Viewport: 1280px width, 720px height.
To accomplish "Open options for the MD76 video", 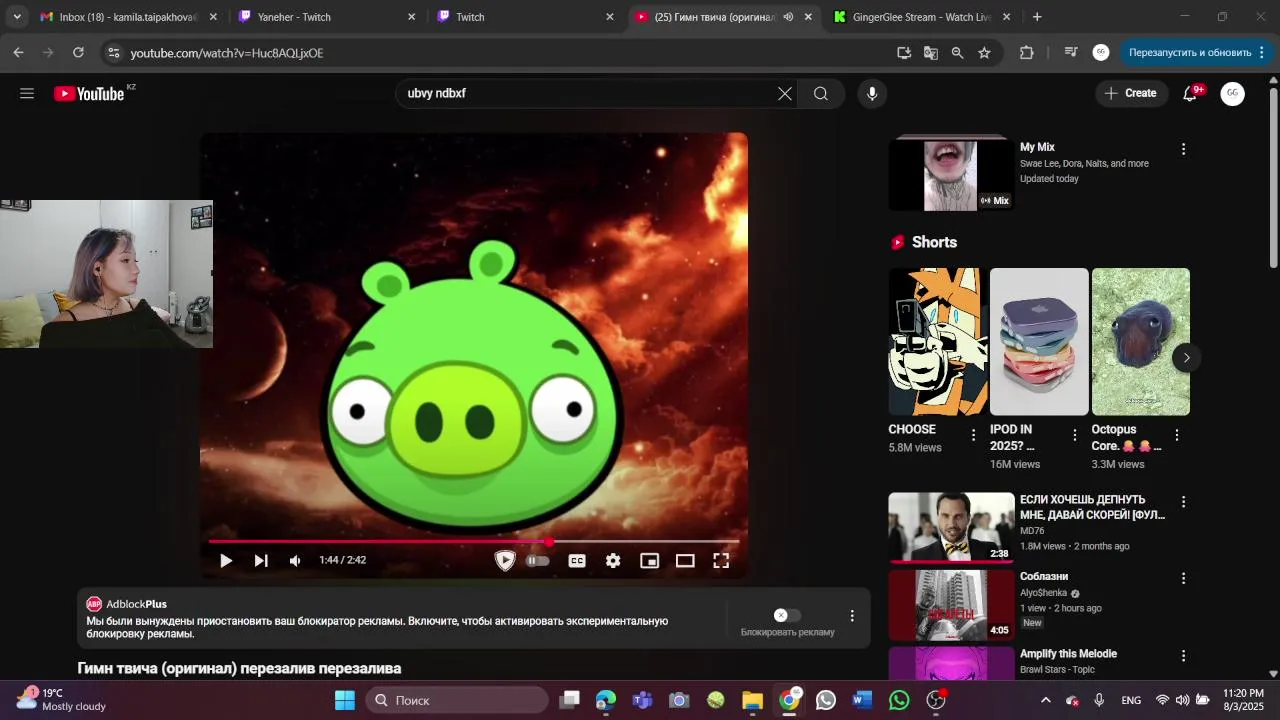I will tap(1184, 502).
